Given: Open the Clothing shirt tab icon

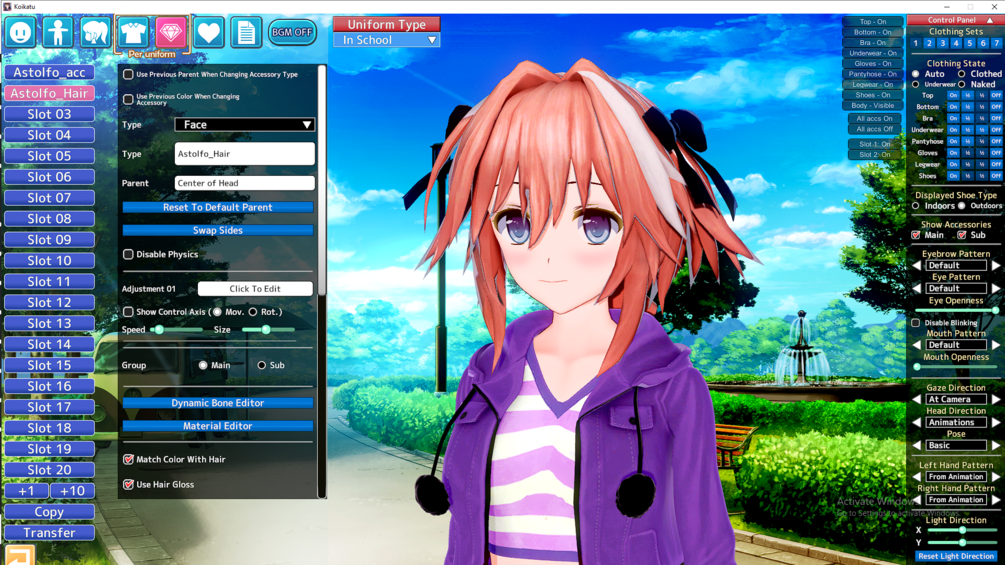Looking at the screenshot, I should coord(133,32).
